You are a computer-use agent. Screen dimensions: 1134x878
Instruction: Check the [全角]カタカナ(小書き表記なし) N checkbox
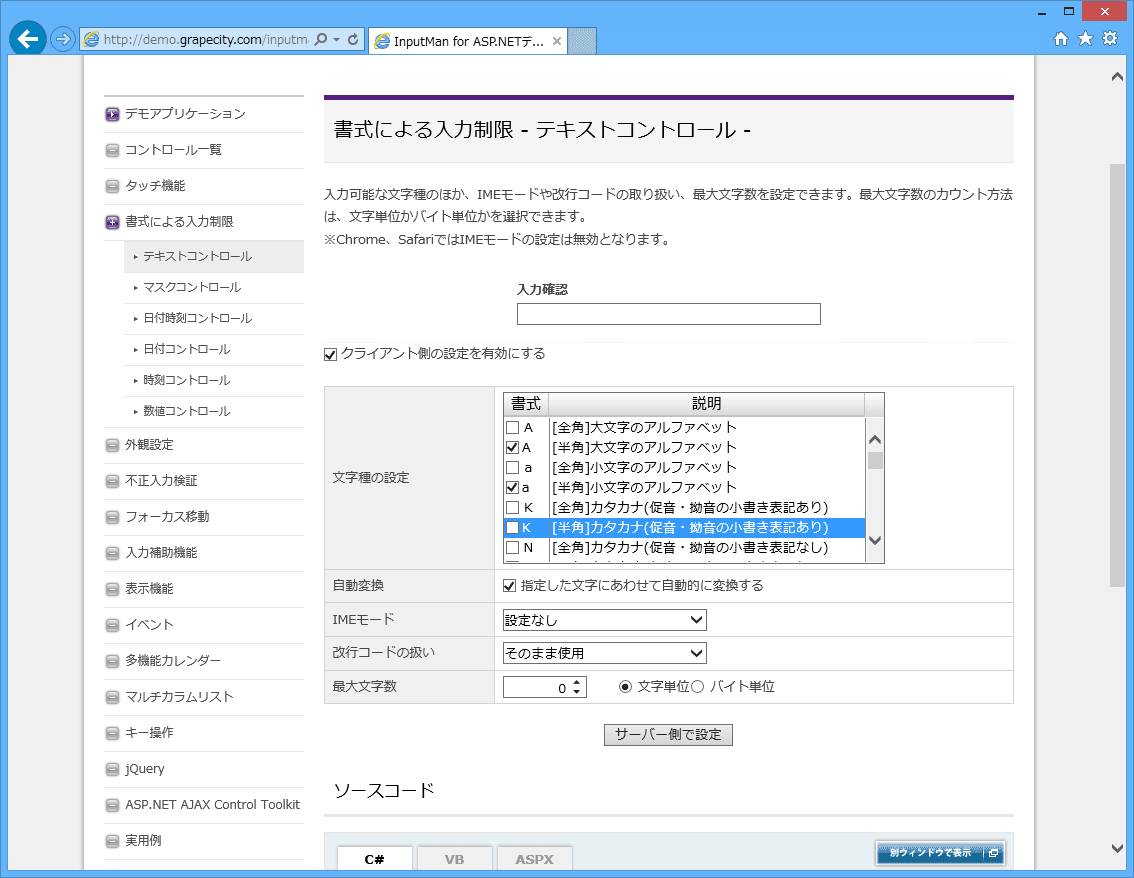(512, 547)
